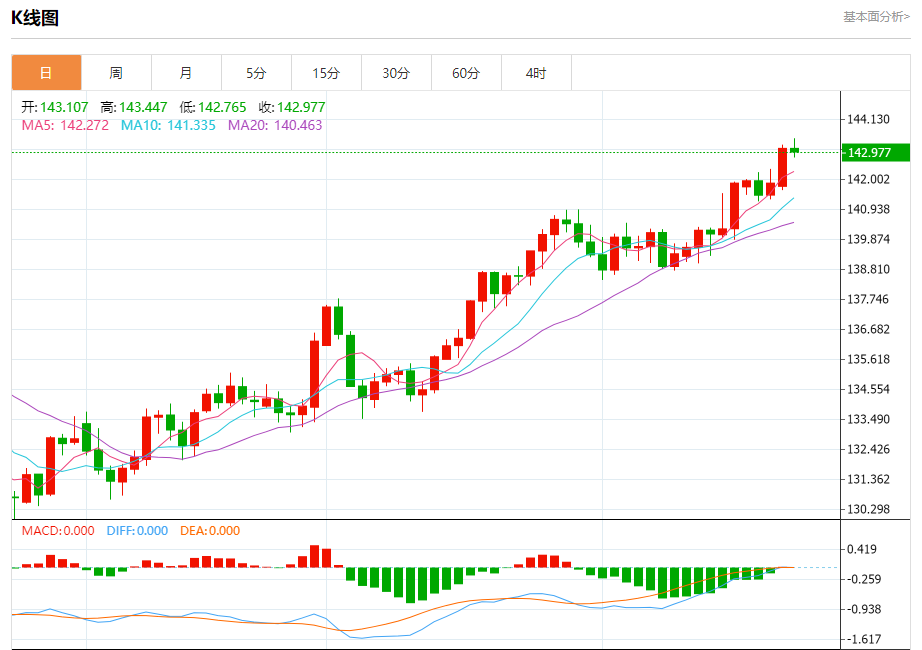
Task: Click the blue DIFF value label
Action: [137, 531]
